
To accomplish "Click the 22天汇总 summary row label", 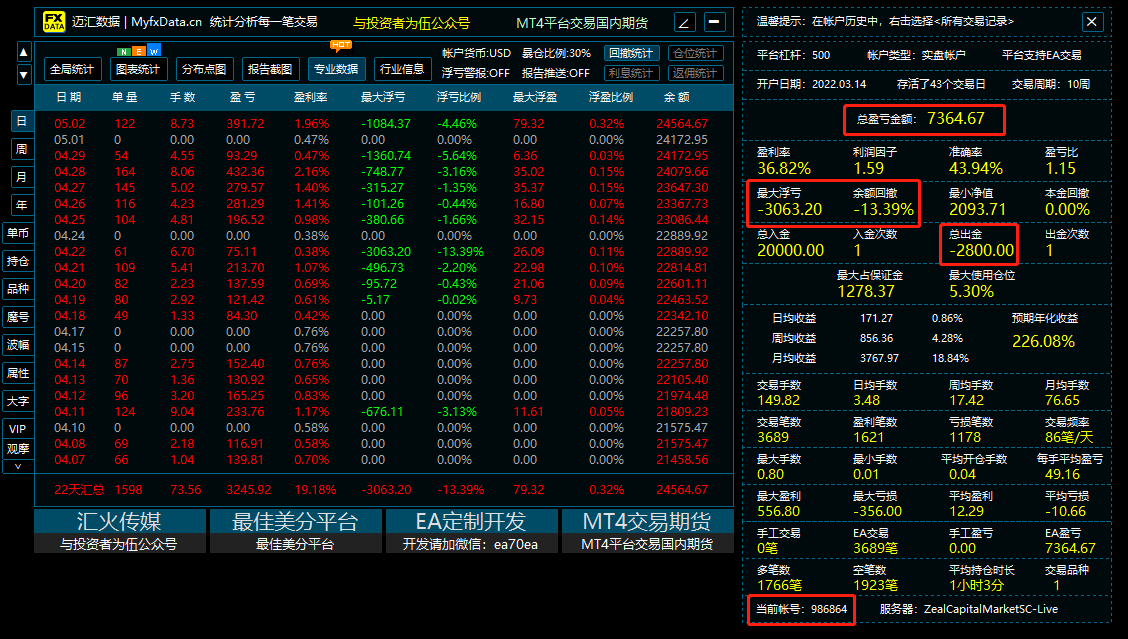I will click(x=79, y=489).
